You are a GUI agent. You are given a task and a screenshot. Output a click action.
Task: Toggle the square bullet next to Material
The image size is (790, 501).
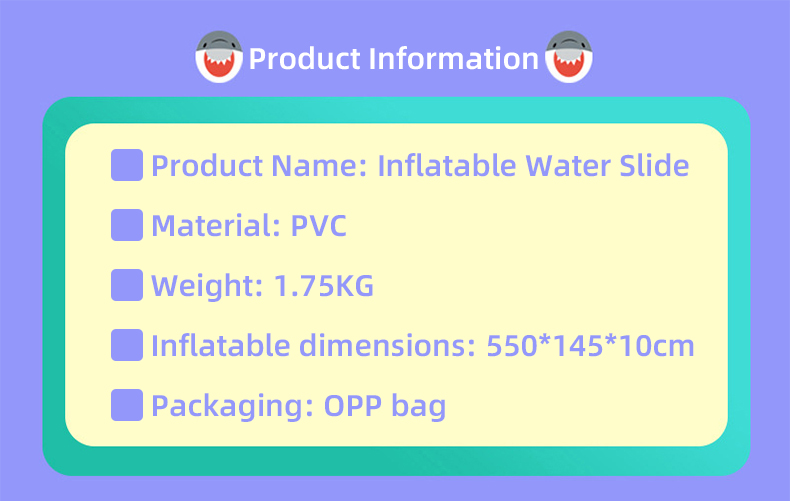pos(127,225)
